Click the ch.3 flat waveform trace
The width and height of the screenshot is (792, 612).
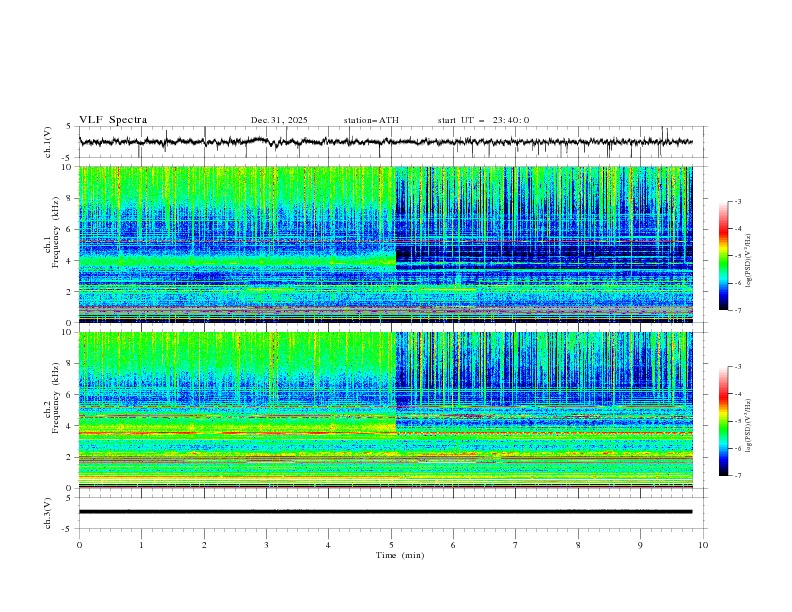[385, 512]
